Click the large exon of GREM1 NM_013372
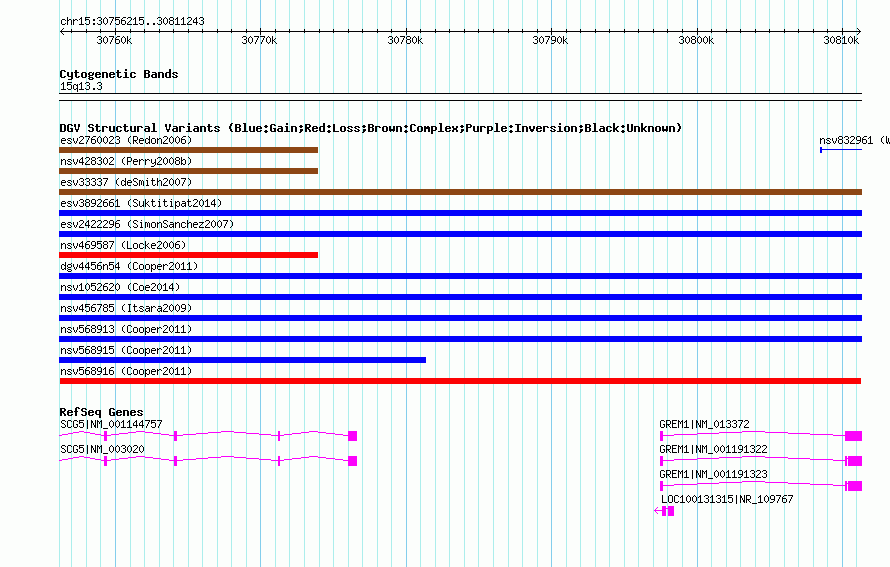 pos(853,436)
